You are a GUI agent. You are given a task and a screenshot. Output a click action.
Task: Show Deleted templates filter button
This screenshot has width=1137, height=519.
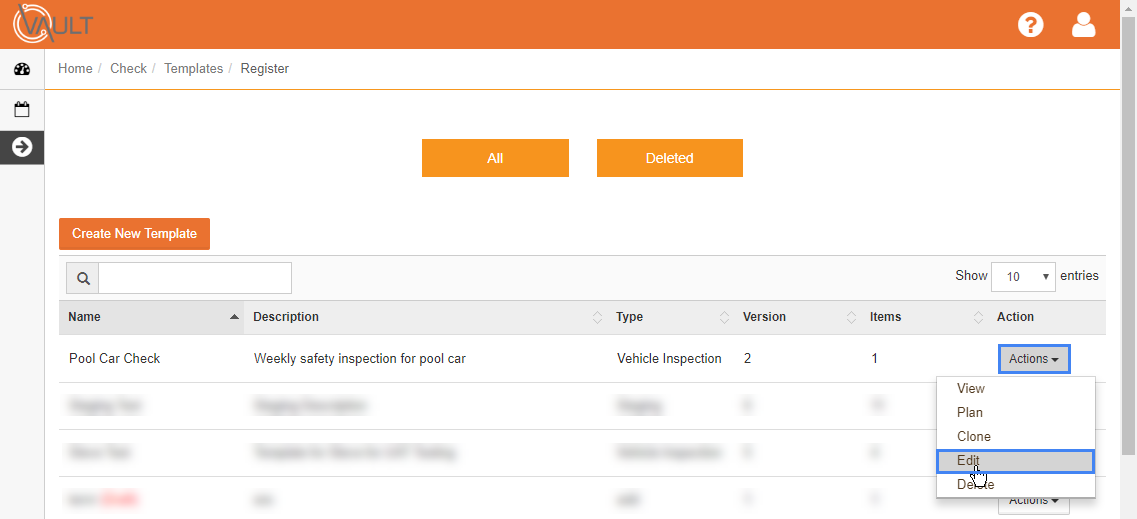coord(669,158)
